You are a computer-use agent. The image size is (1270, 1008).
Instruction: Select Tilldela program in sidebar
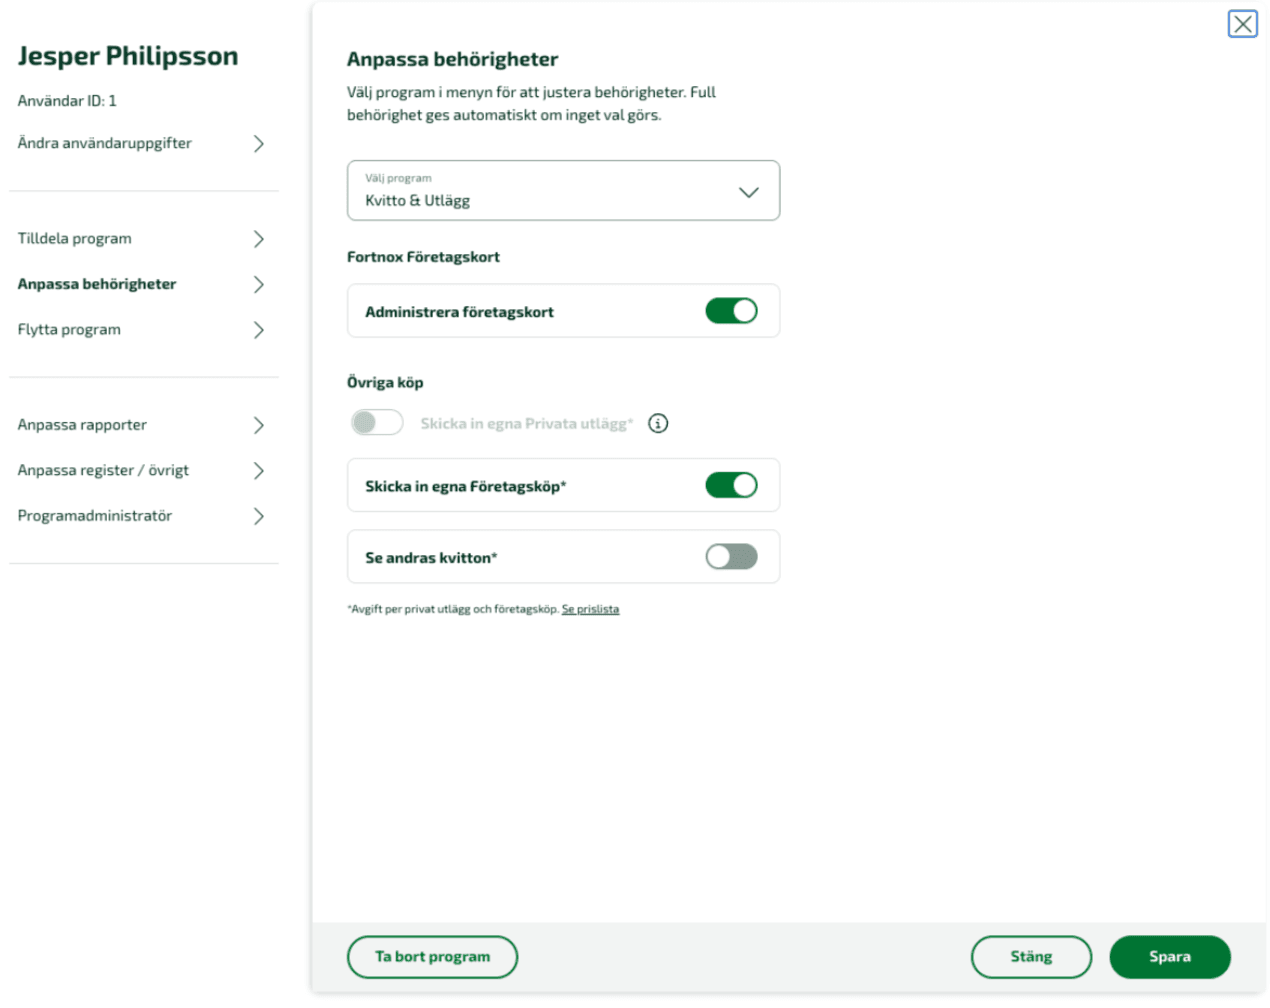(75, 239)
